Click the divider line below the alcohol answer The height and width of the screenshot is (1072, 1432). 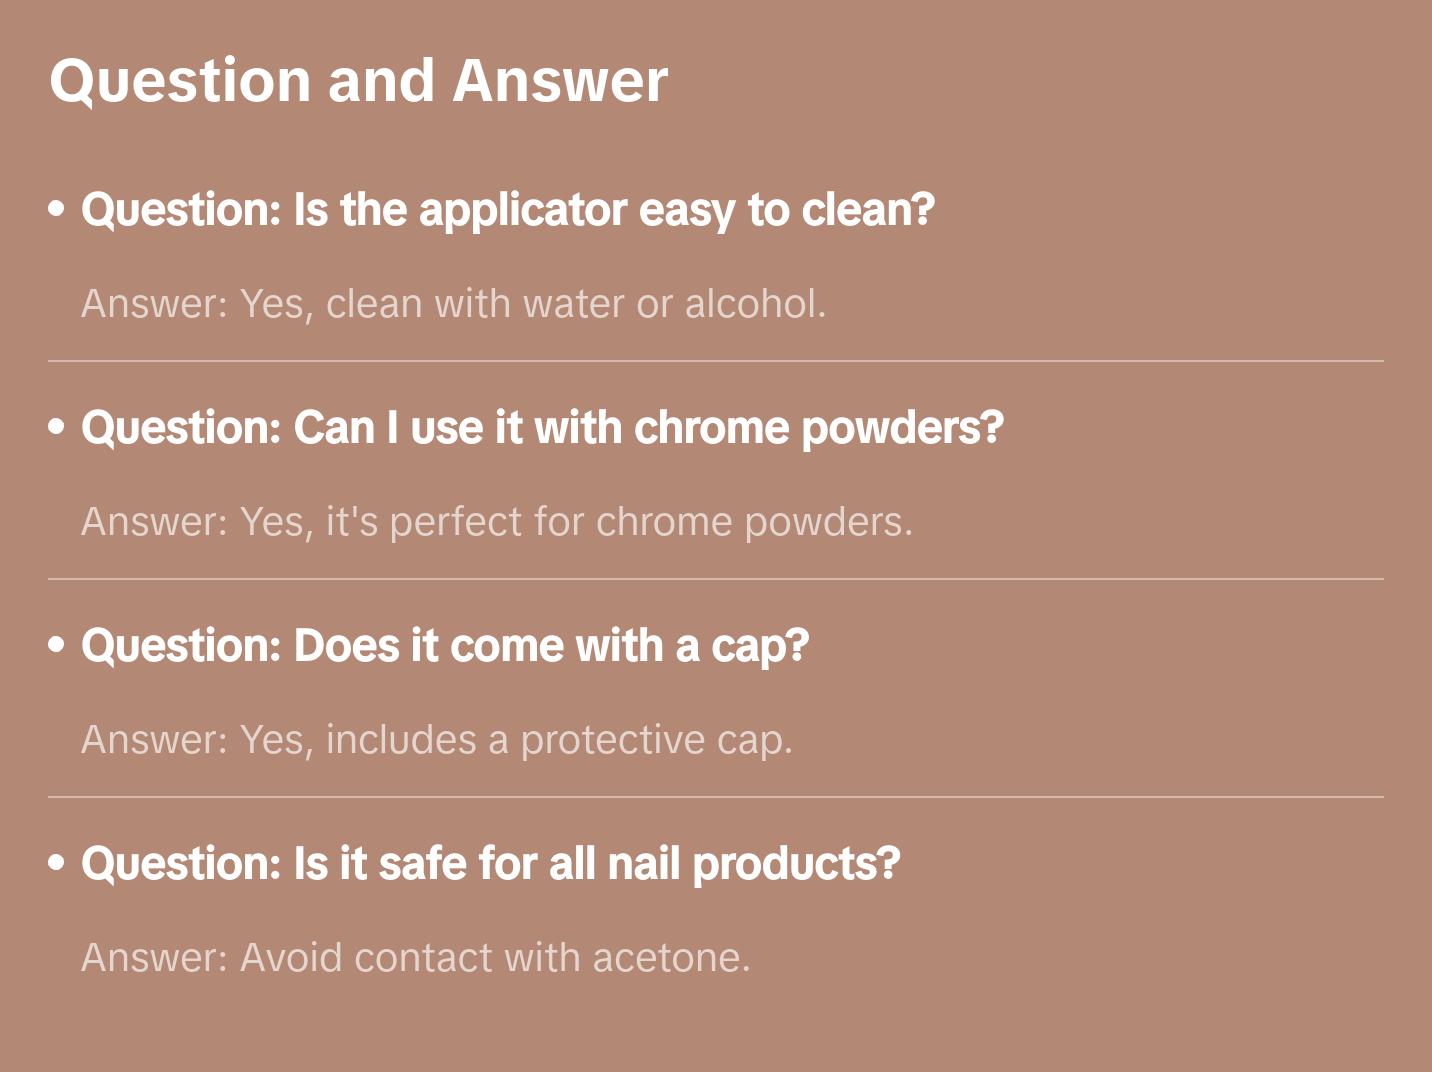click(716, 361)
